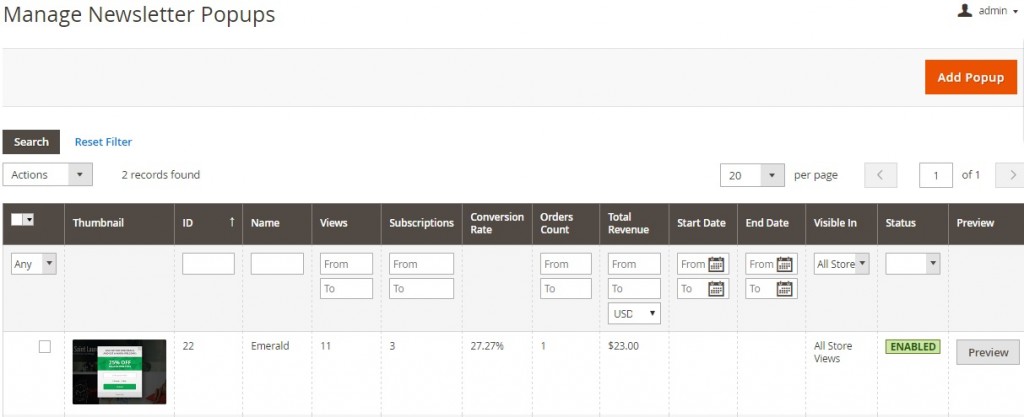Image resolution: width=1024 pixels, height=417 pixels.
Task: Sort by the Conversion Rate column header
Action: pos(497,223)
